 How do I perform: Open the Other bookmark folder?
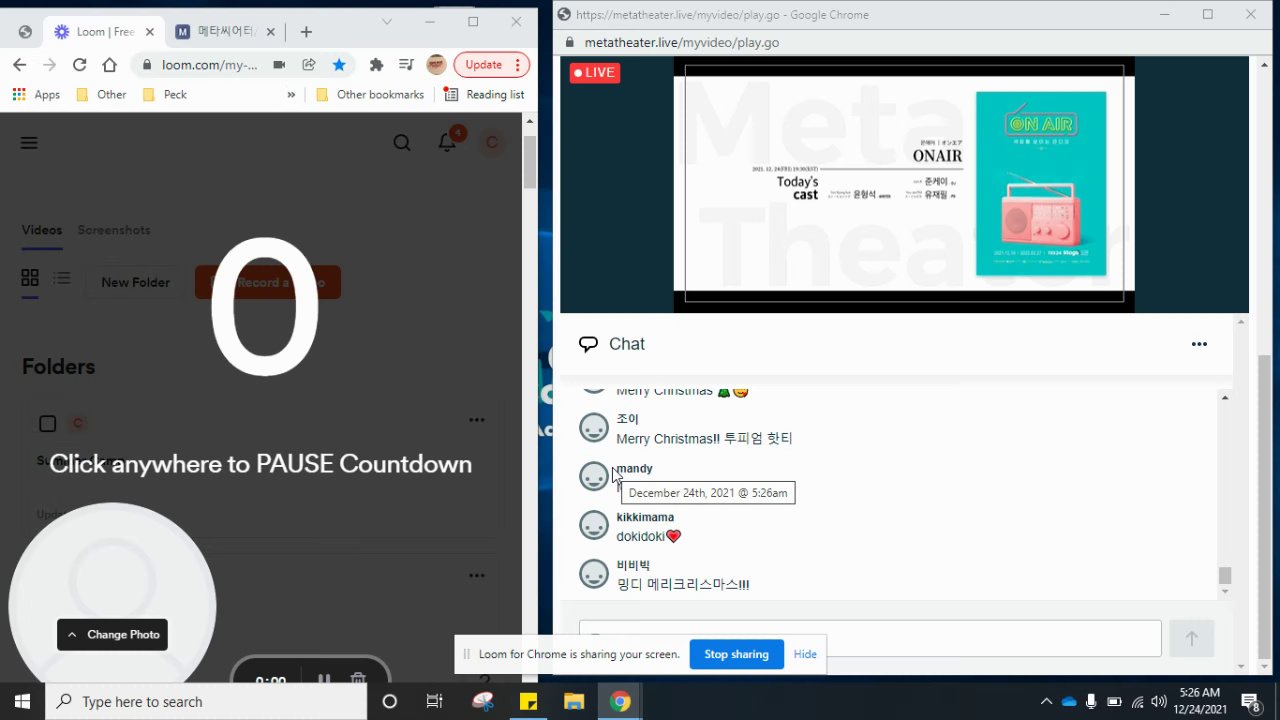101,94
